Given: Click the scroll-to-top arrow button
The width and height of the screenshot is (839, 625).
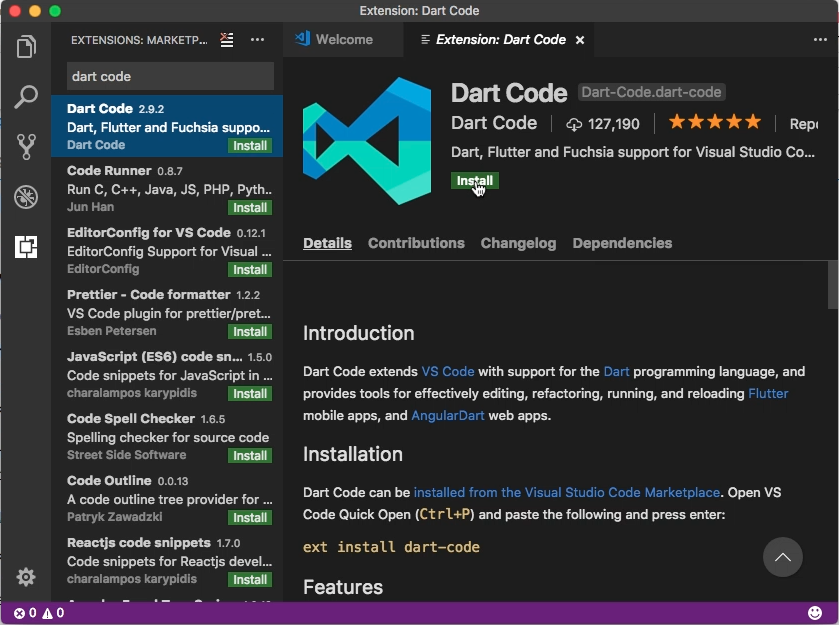Looking at the screenshot, I should [x=782, y=557].
